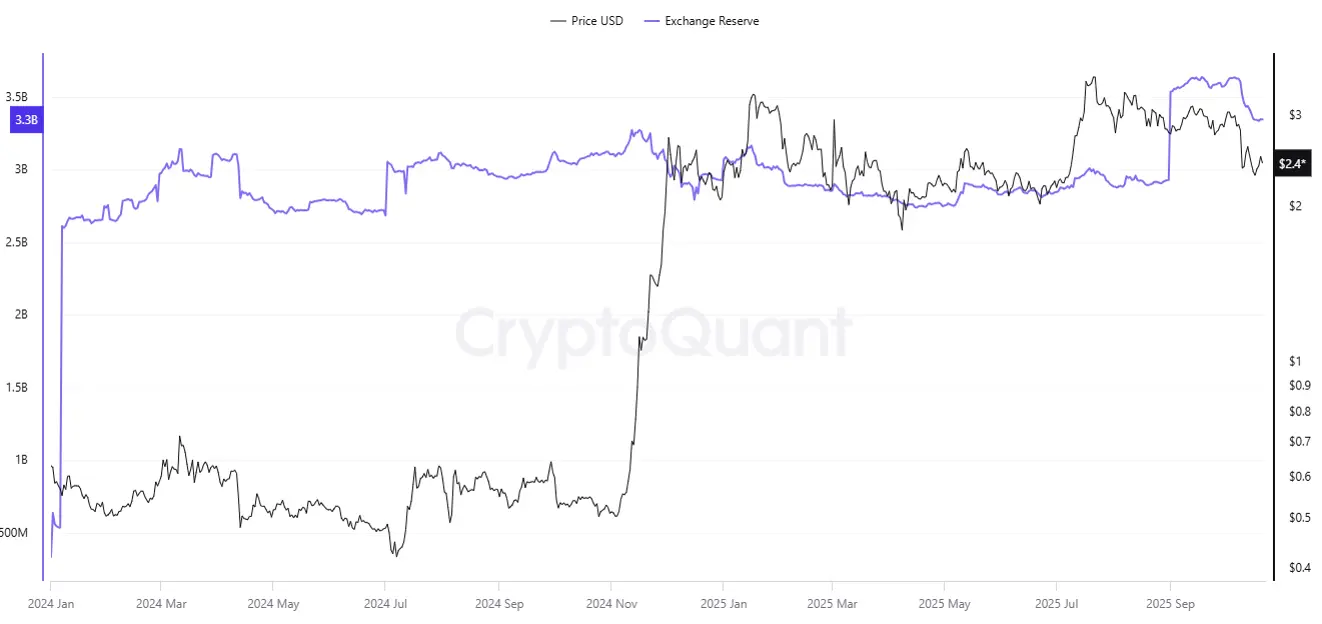The image size is (1322, 624).
Task: Click the $1 price axis label
Action: pyautogui.click(x=1294, y=361)
